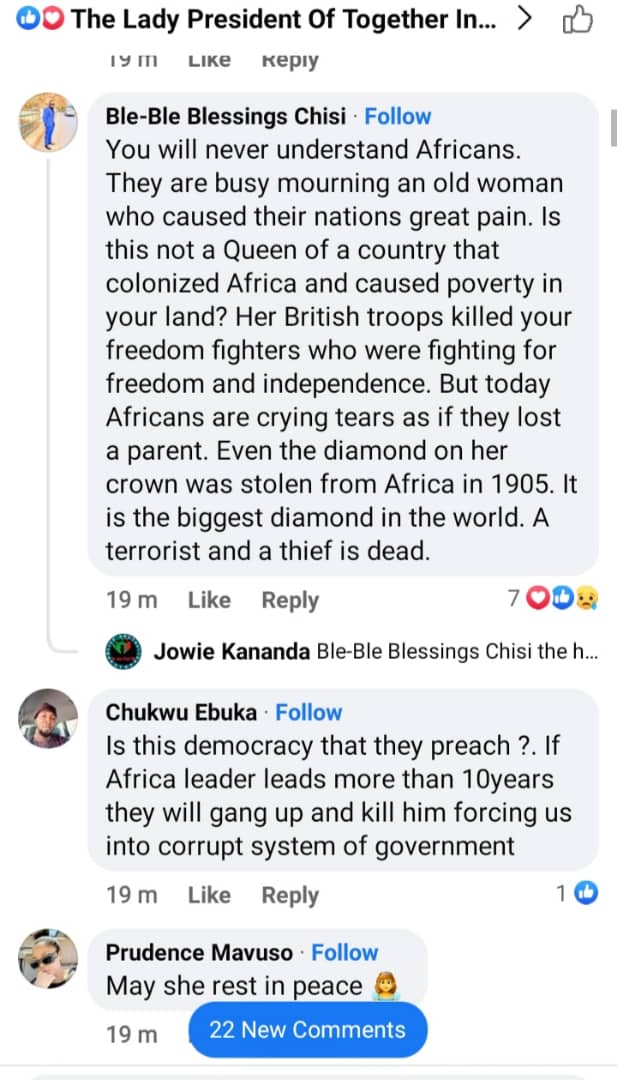View the like reaction on Chukwu's comment
This screenshot has height=1080, width=617.
point(578,894)
